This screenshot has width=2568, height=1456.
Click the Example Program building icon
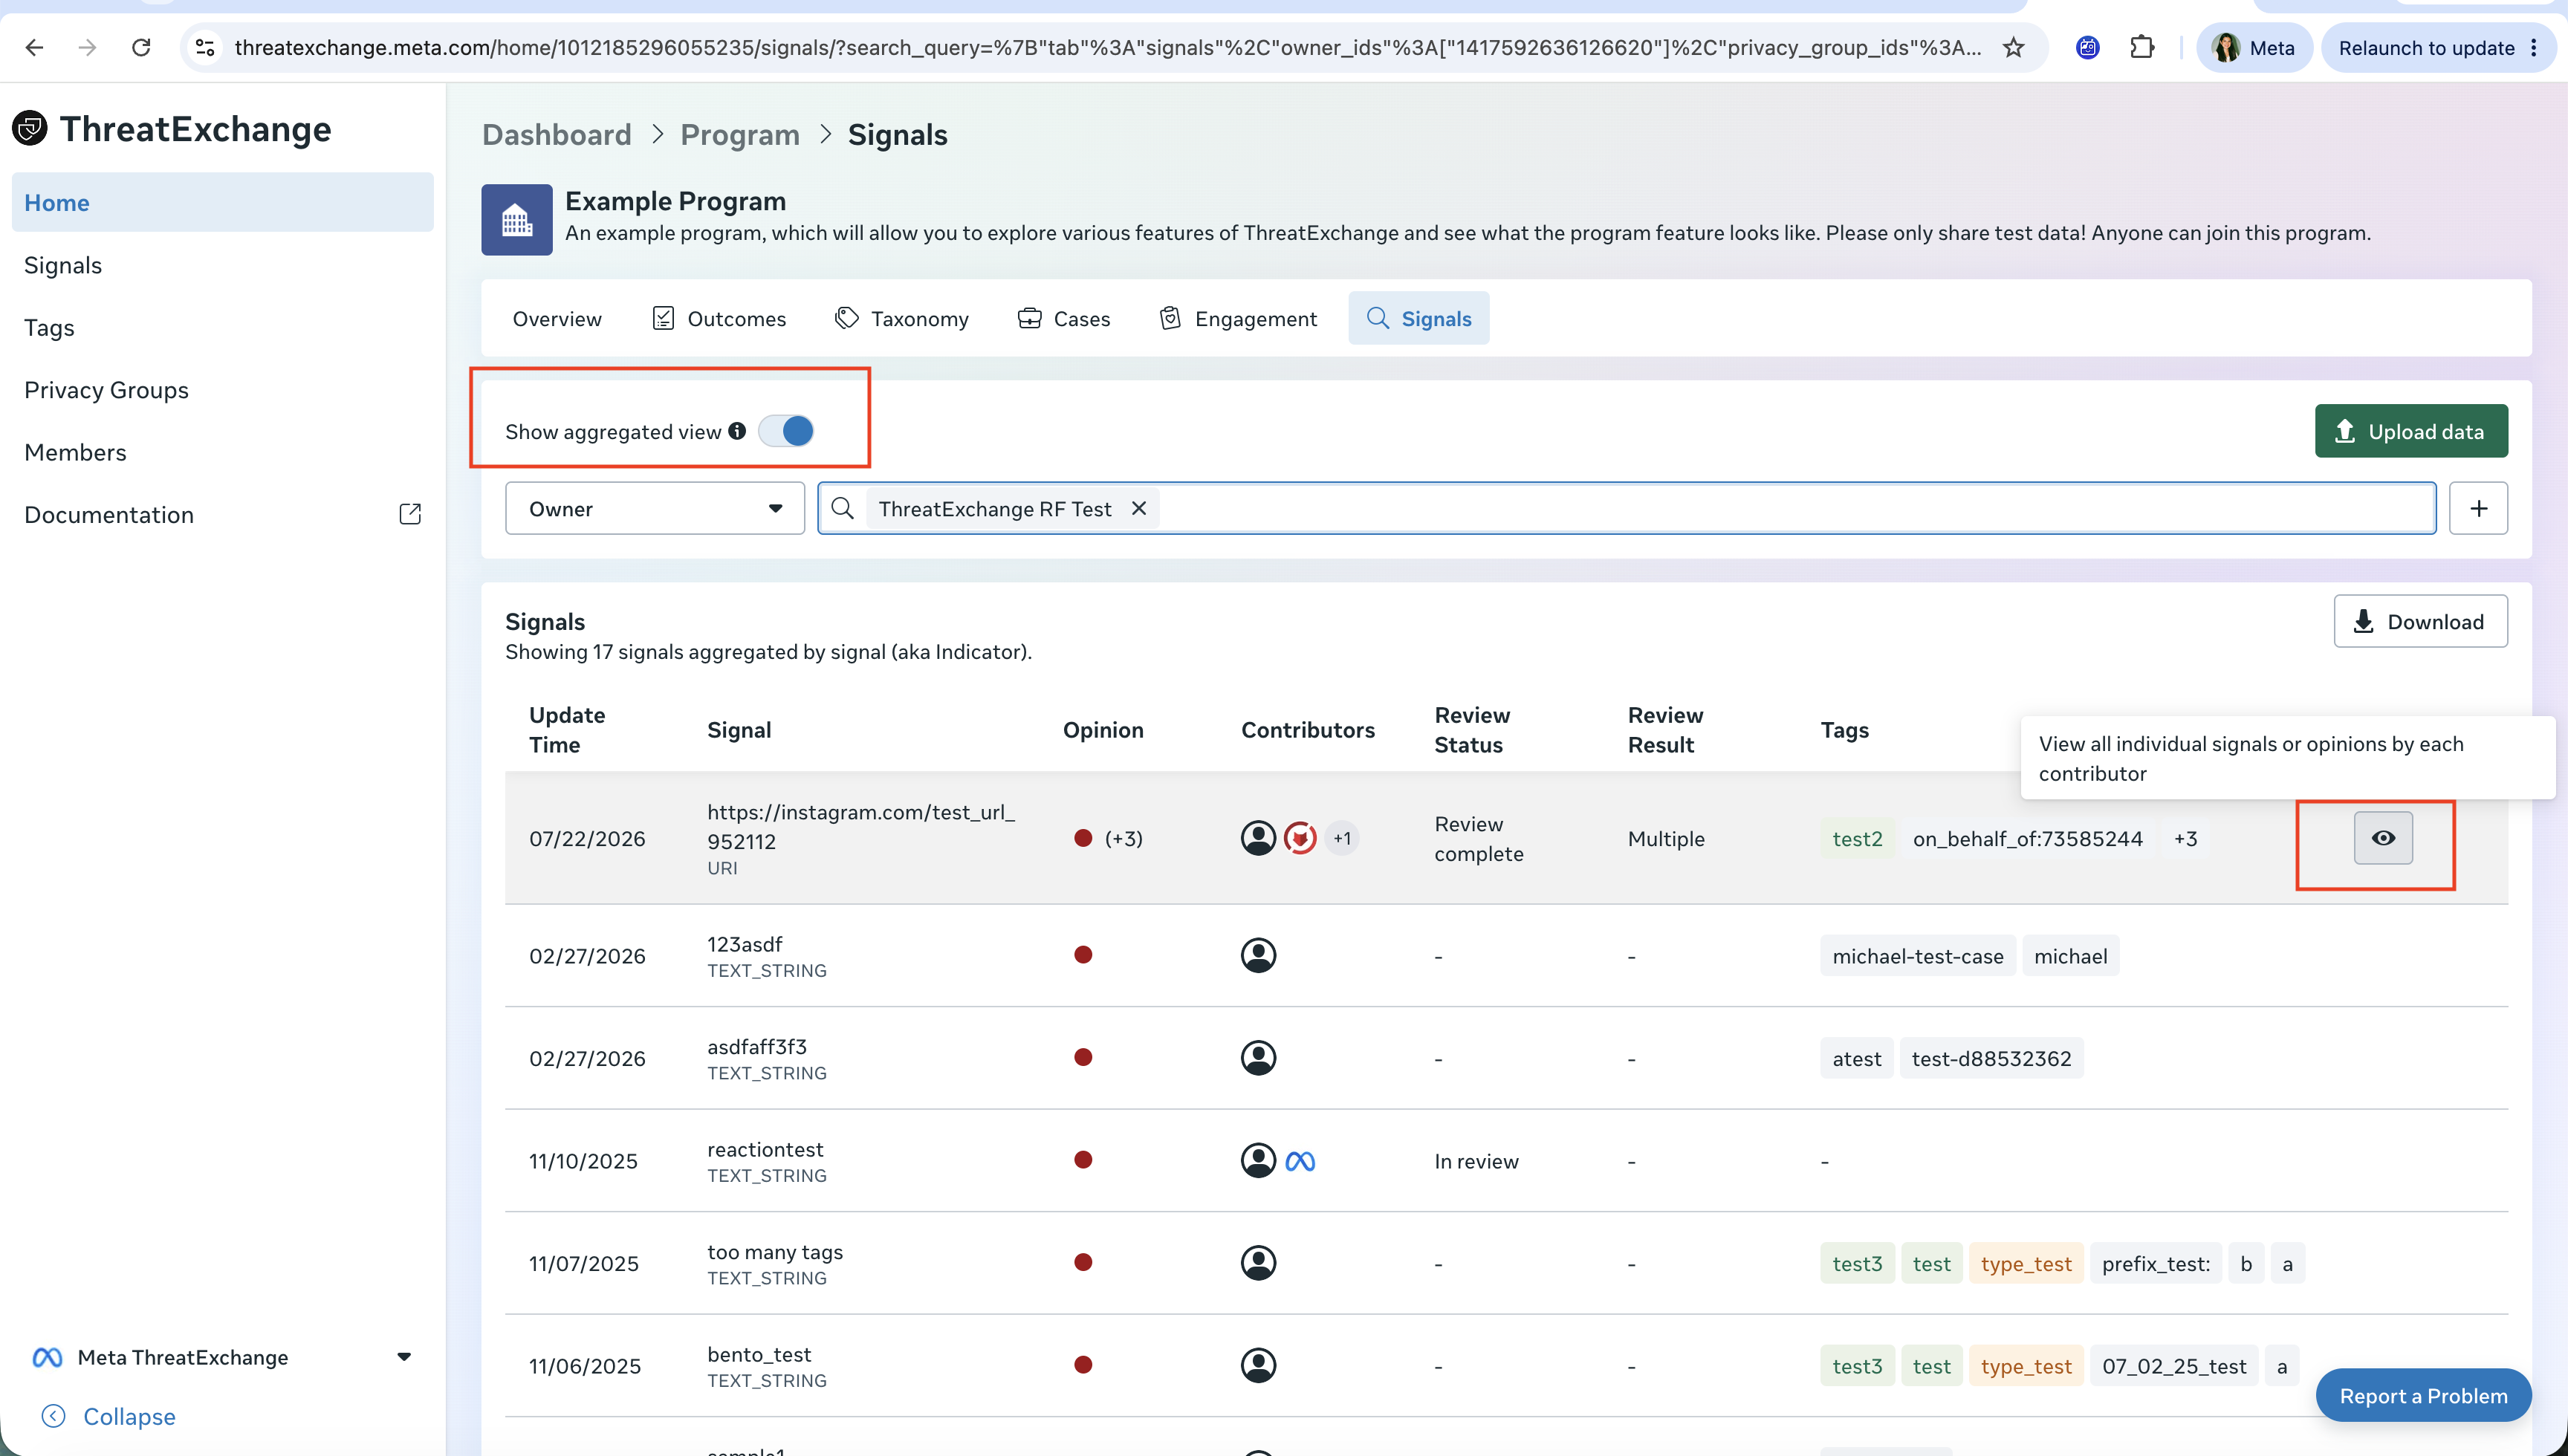pos(516,219)
